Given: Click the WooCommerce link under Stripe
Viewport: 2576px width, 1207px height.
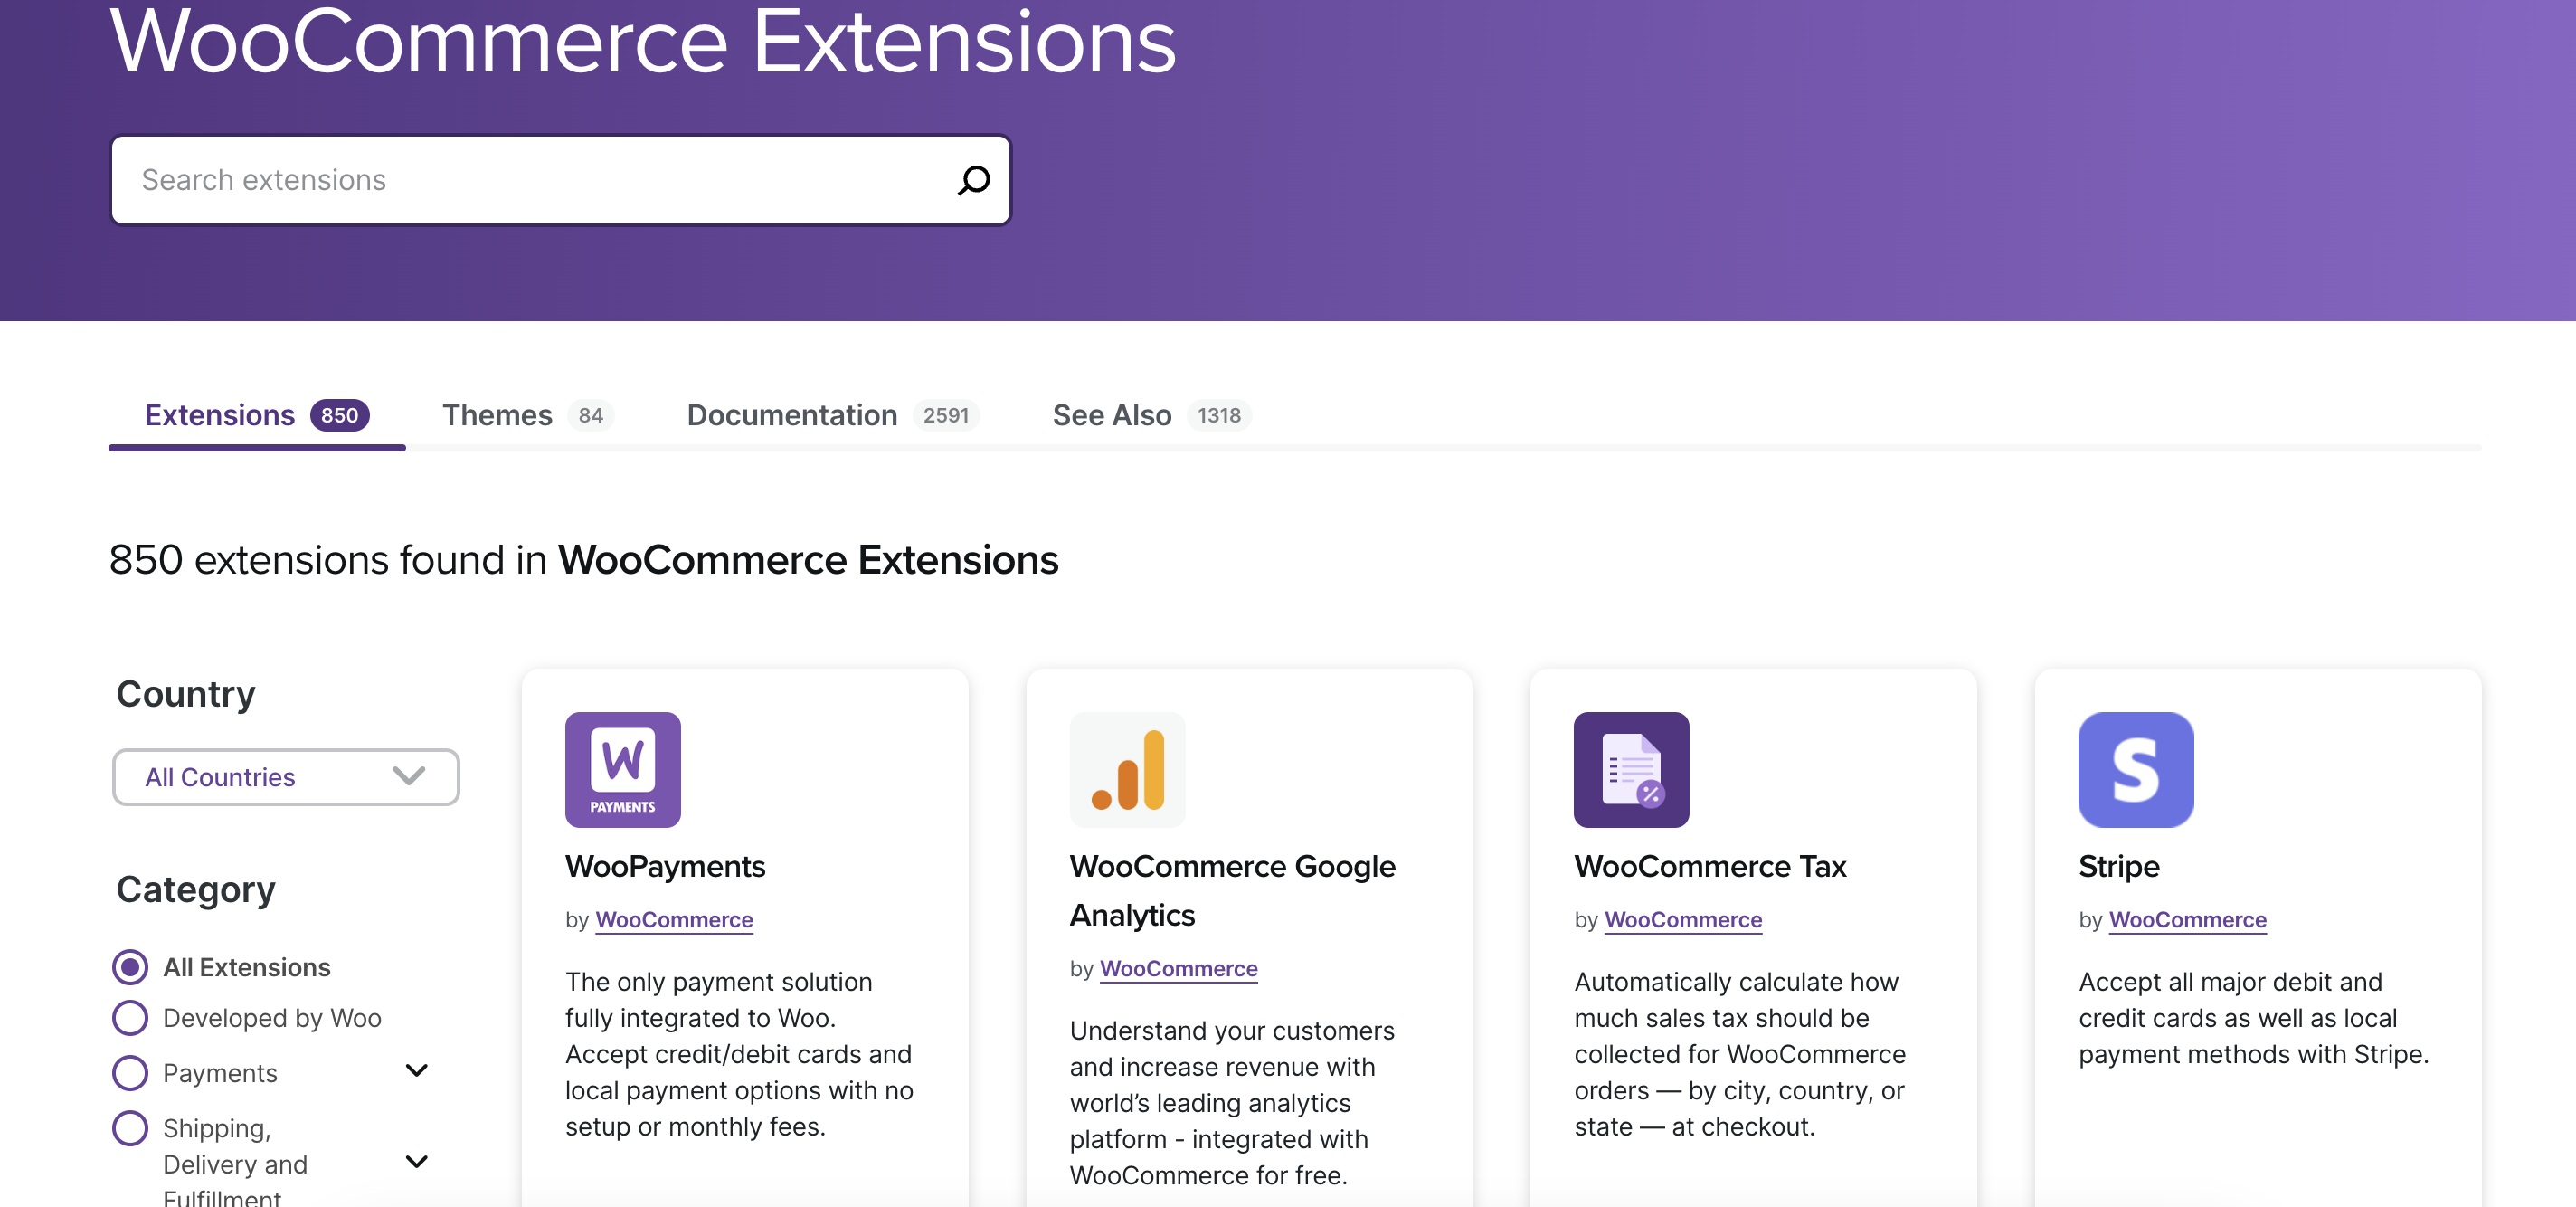Looking at the screenshot, I should pyautogui.click(x=2188, y=919).
